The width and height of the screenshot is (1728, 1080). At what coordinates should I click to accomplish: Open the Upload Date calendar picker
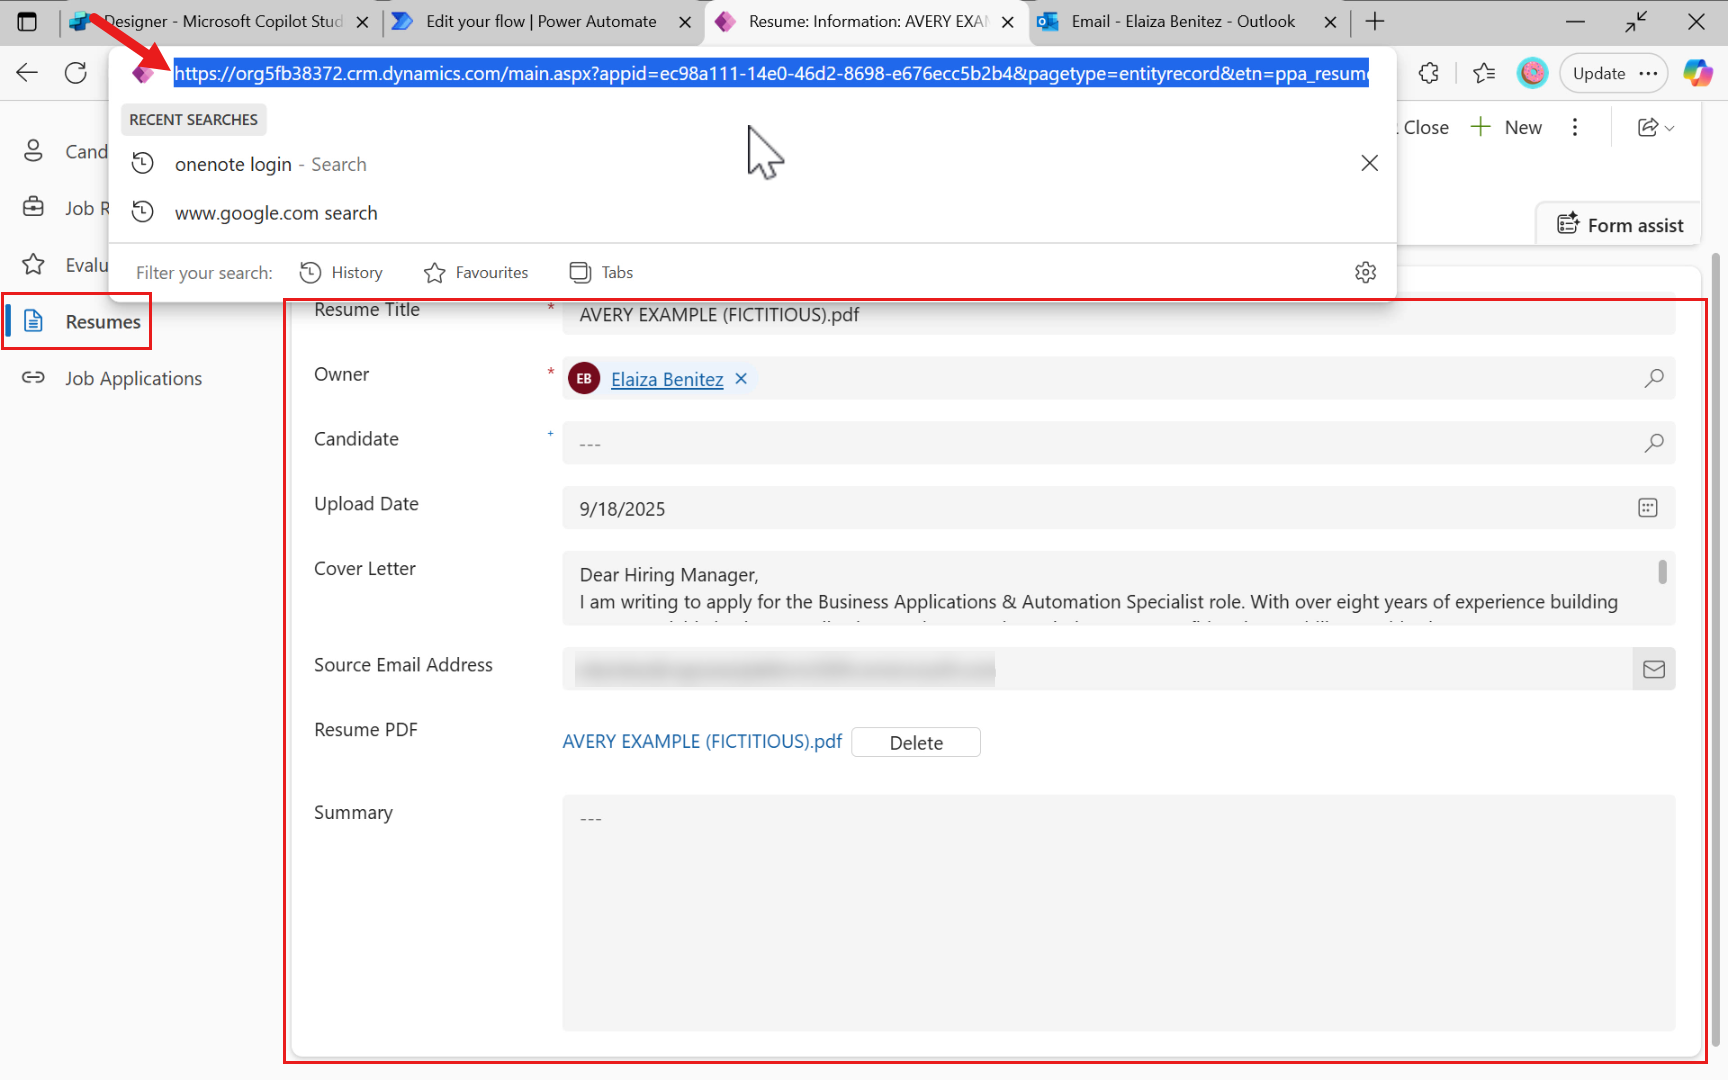1647,507
